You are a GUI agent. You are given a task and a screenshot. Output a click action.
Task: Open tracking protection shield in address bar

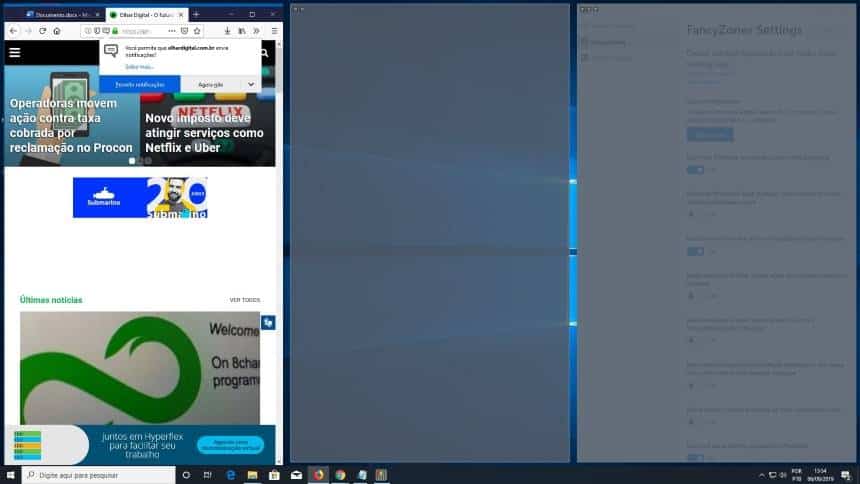point(97,31)
